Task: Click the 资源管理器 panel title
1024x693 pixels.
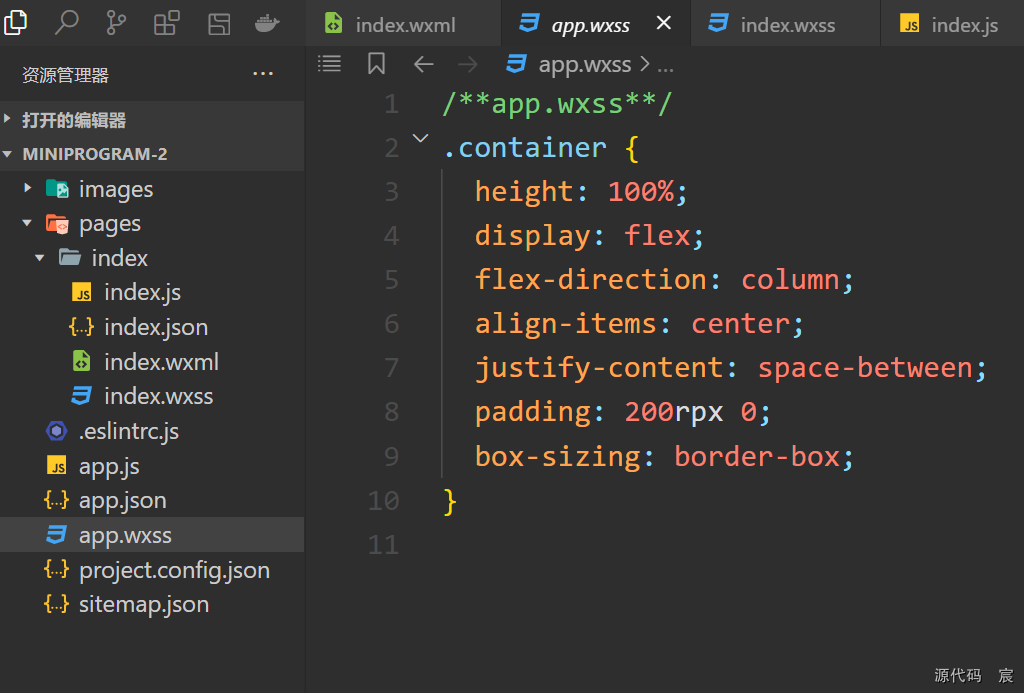Action: tap(65, 75)
